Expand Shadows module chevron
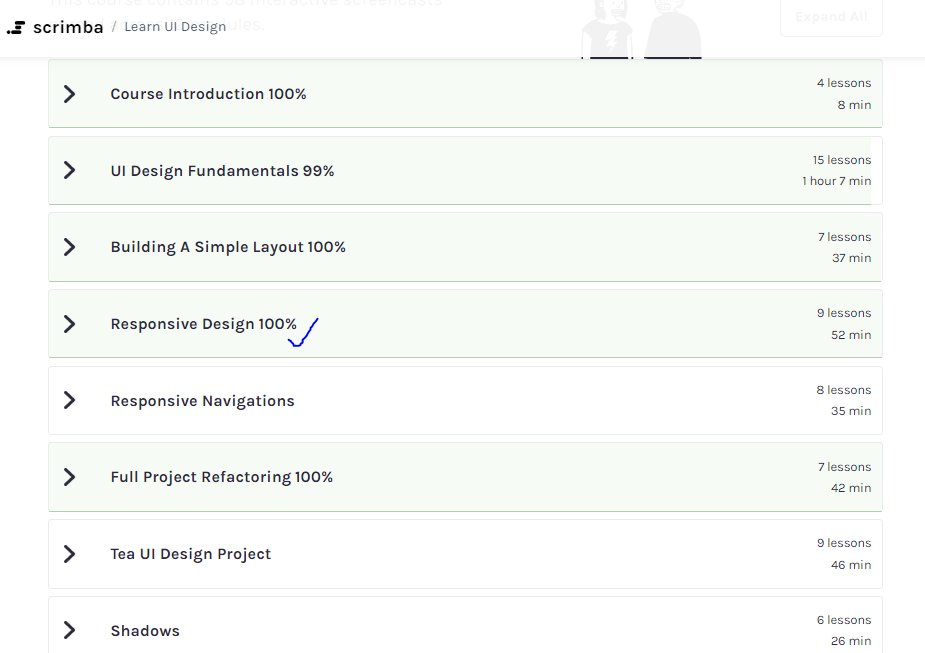The height and width of the screenshot is (653, 925). click(x=70, y=630)
